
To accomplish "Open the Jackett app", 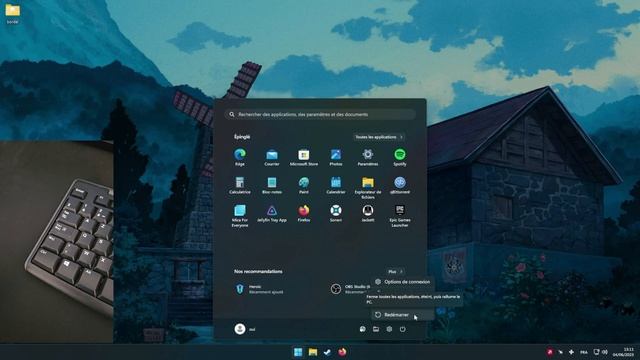I will pyautogui.click(x=367, y=213).
